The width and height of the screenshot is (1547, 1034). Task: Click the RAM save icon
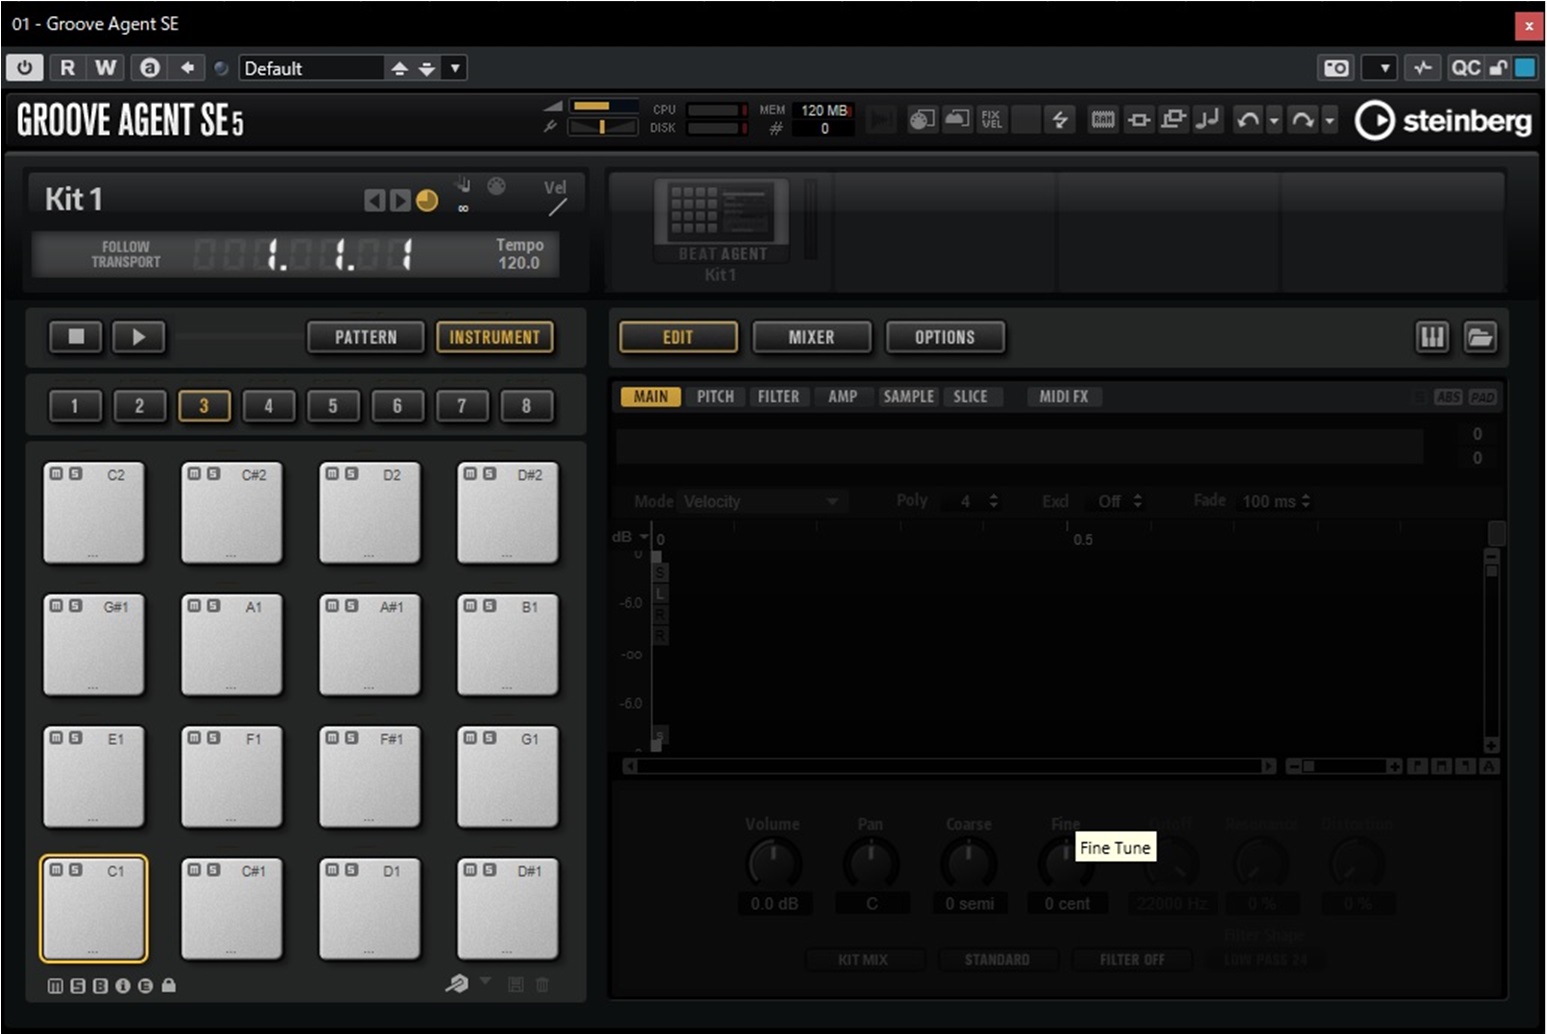click(1102, 120)
